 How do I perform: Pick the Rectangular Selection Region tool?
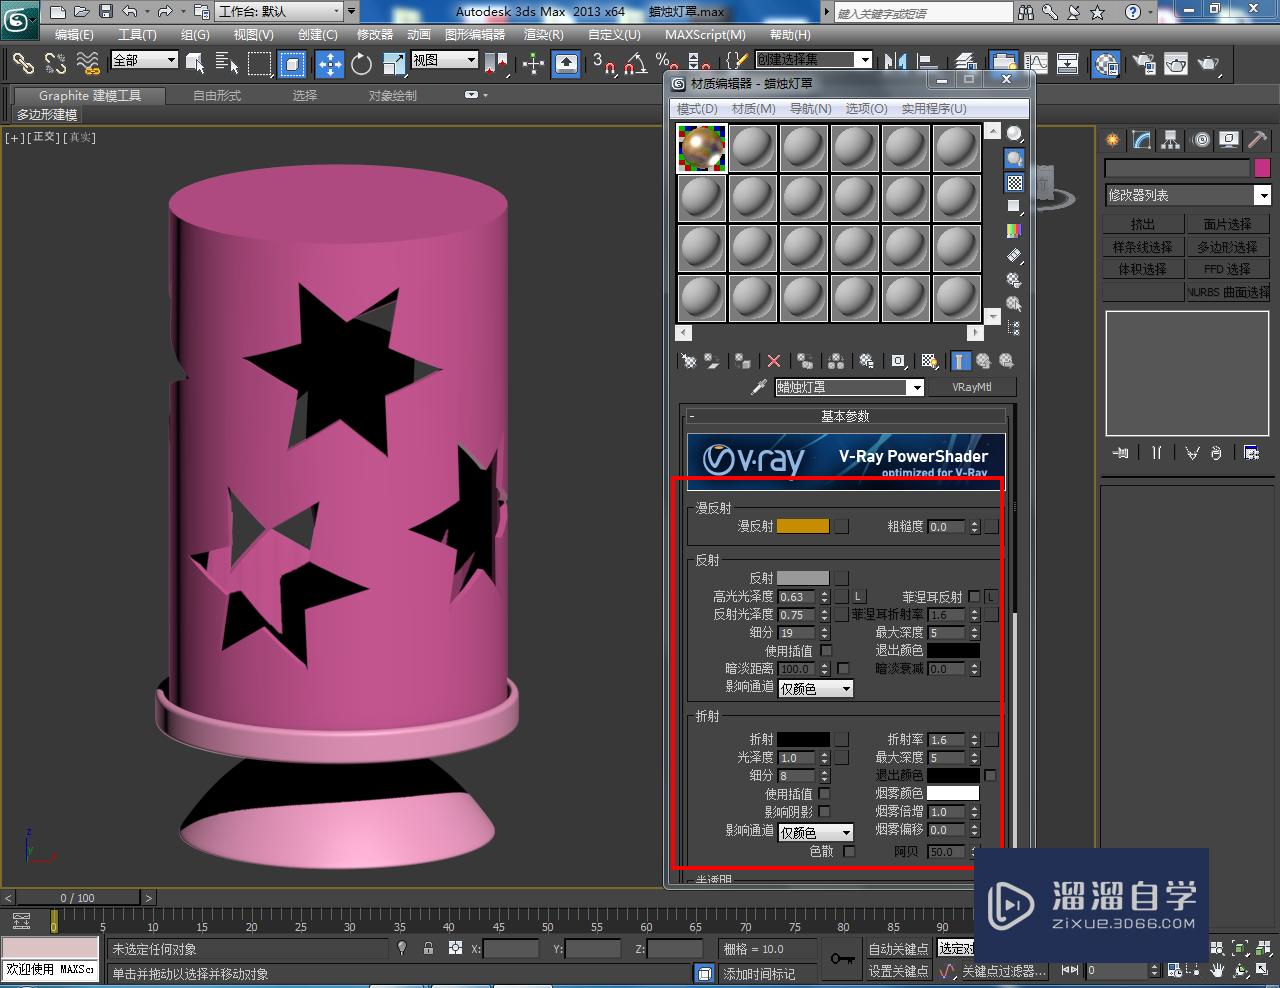(x=260, y=64)
